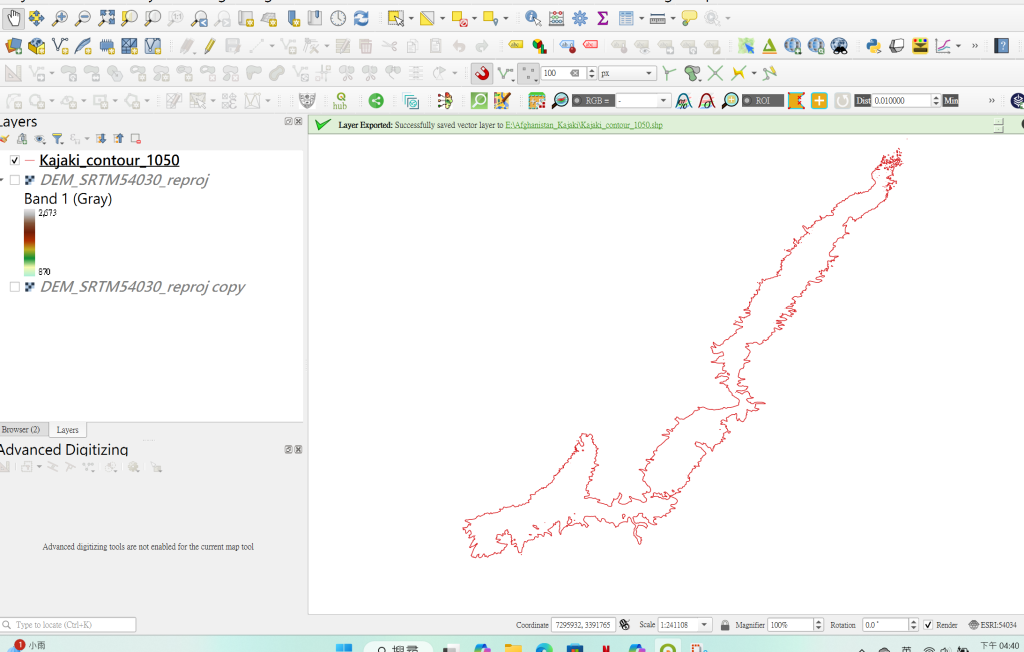Open the Processing Toolbox gear icon
Screen dimensions: 1024x652
580,18
